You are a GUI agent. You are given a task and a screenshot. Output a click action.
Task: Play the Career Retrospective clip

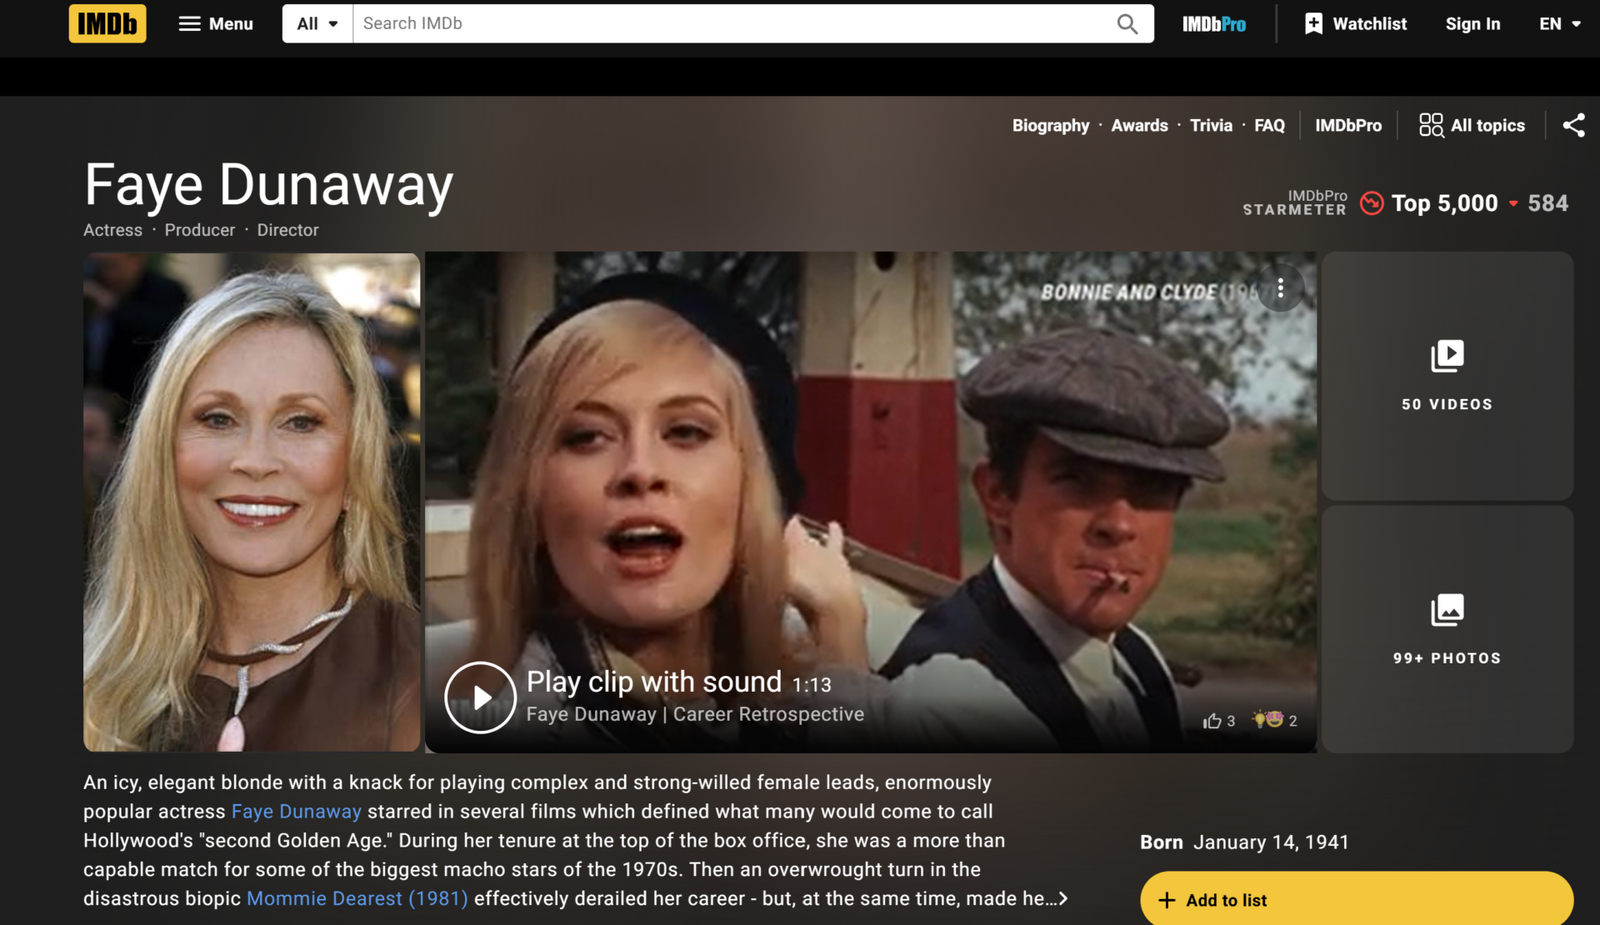[480, 697]
